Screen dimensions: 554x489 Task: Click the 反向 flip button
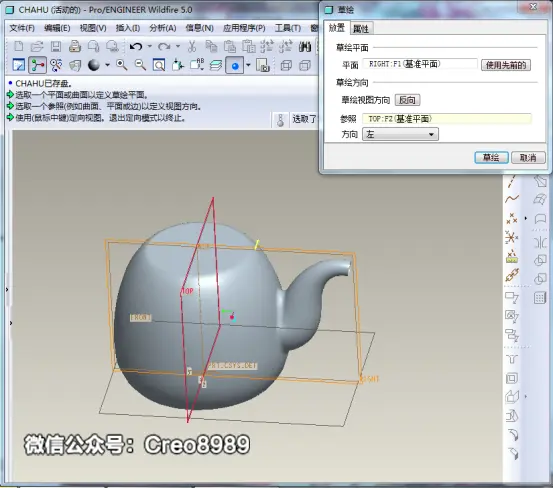coord(407,100)
